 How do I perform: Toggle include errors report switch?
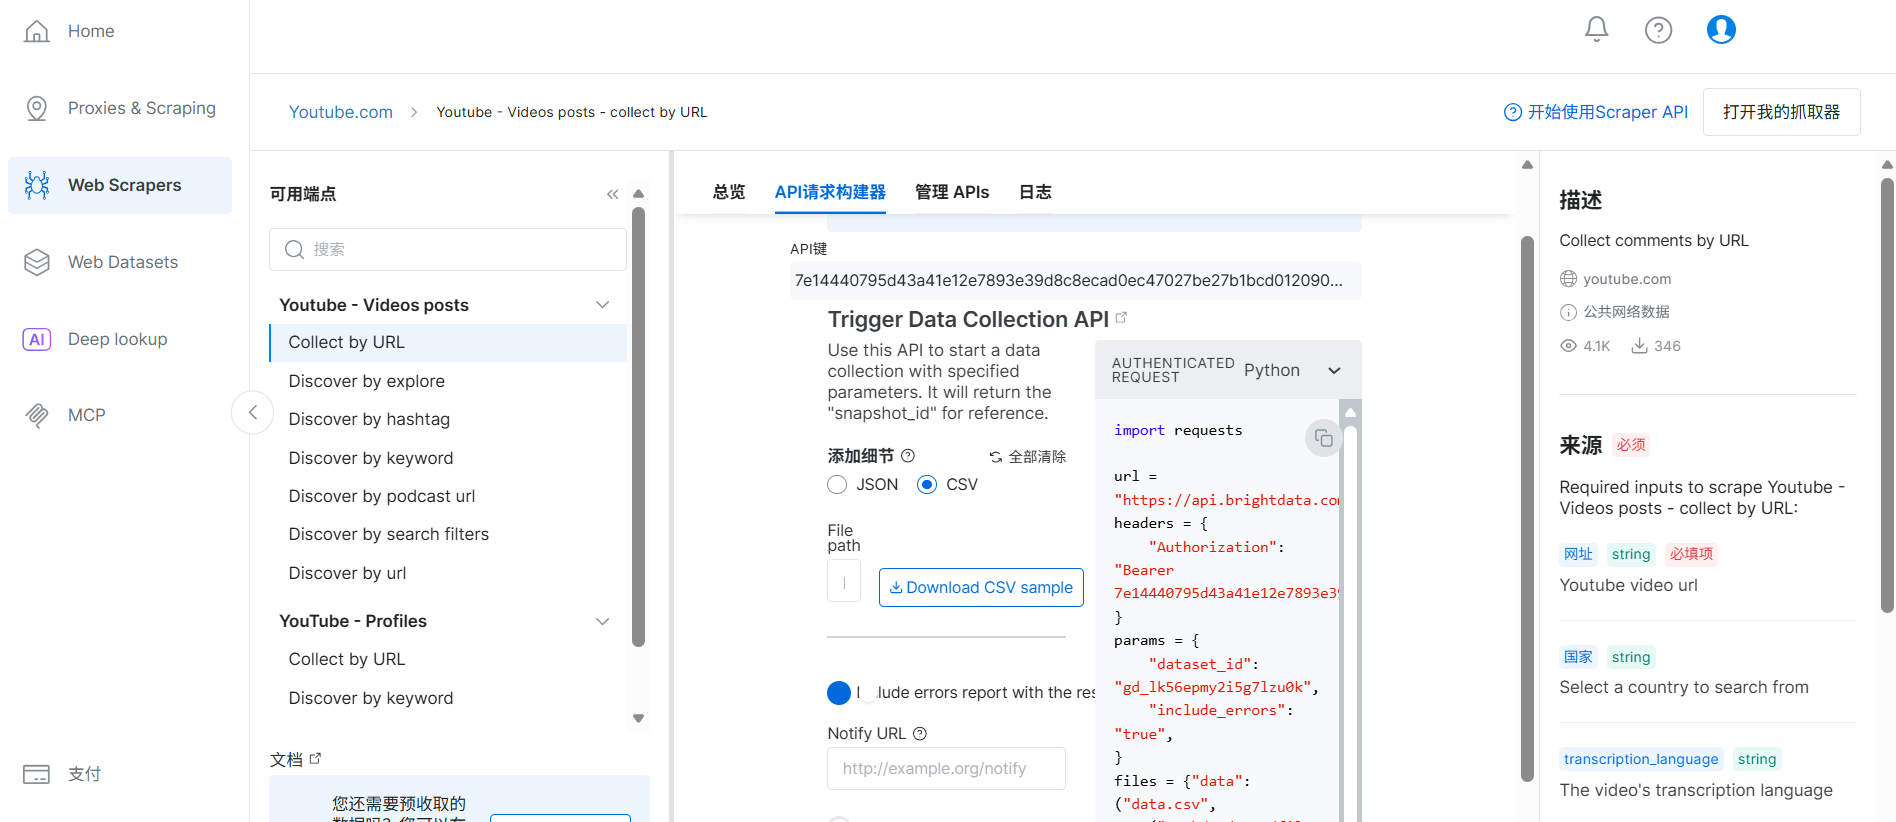(852, 692)
